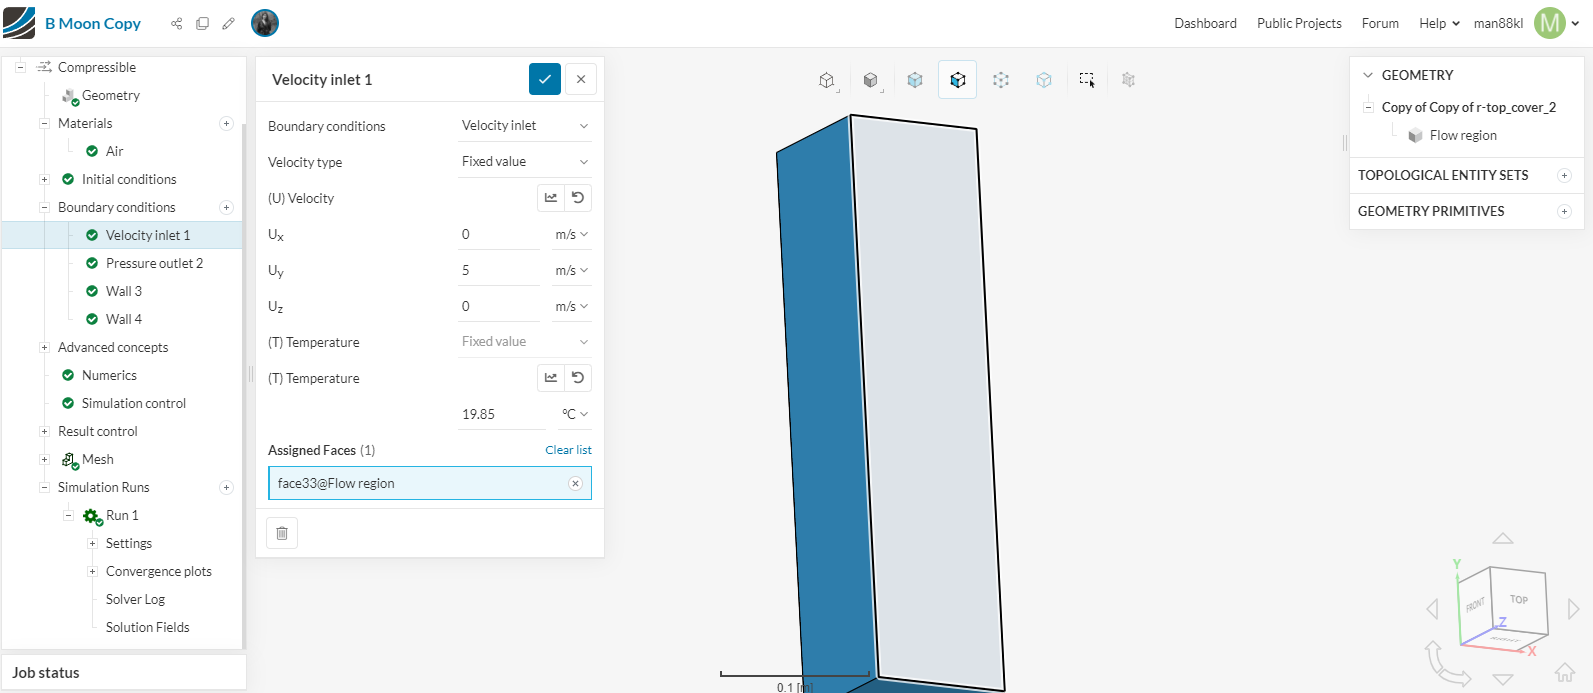Add a geometry primitive
This screenshot has height=693, width=1593.
point(1564,211)
